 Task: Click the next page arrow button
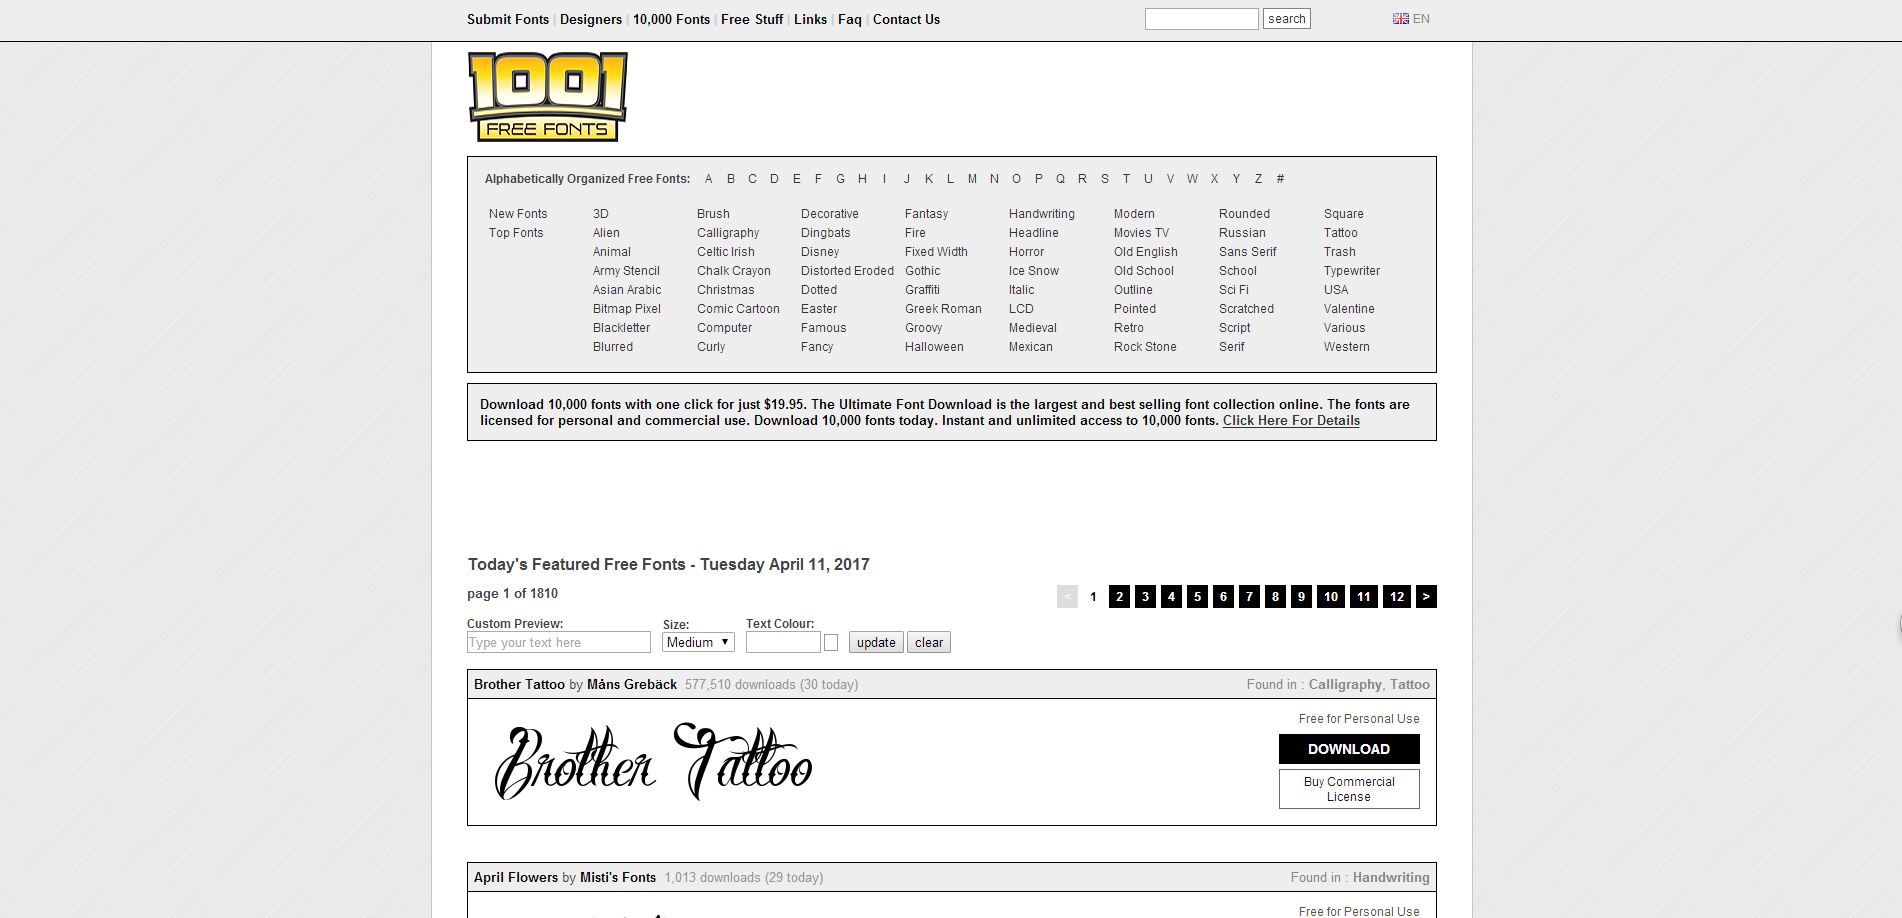point(1426,596)
